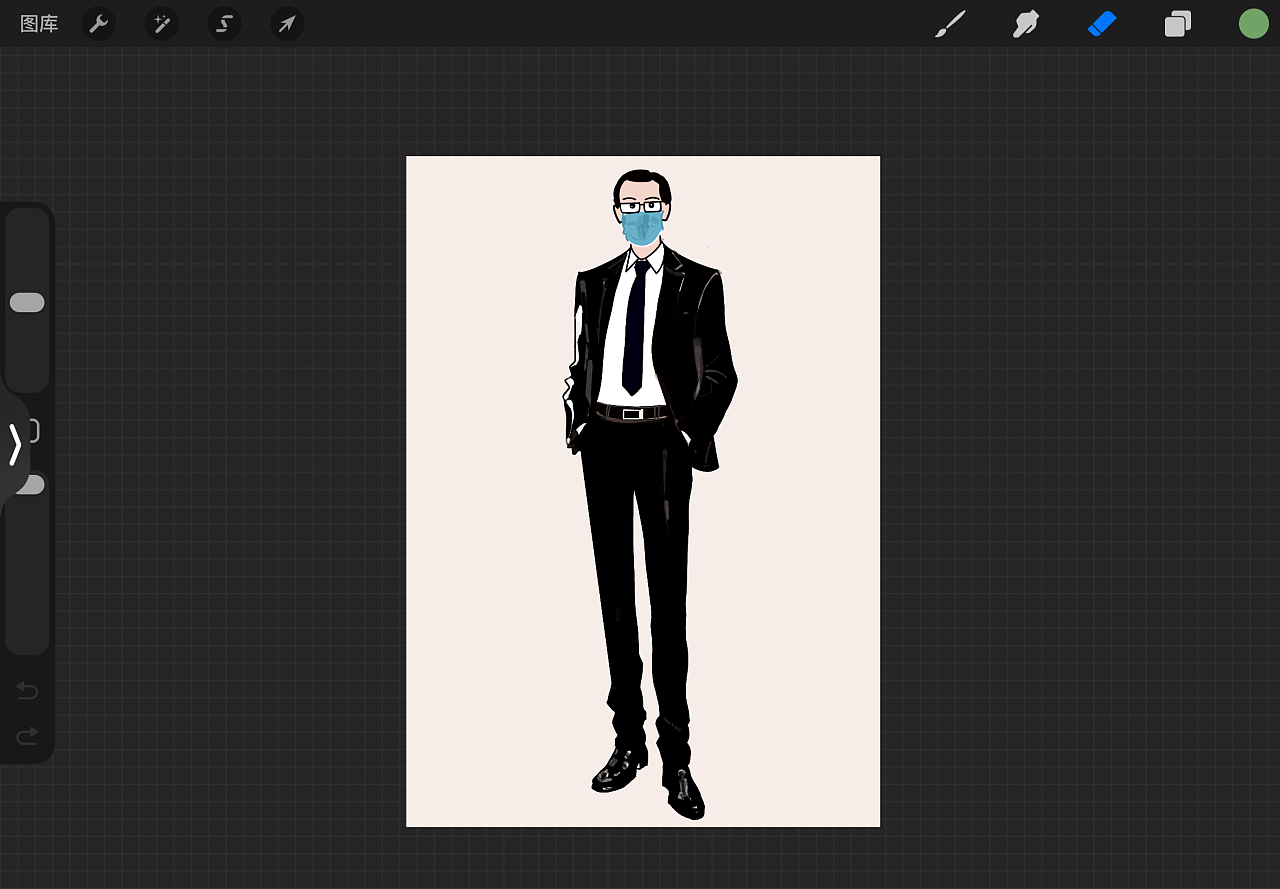Activate the Transform arrow tool
The image size is (1280, 889).
tap(287, 24)
